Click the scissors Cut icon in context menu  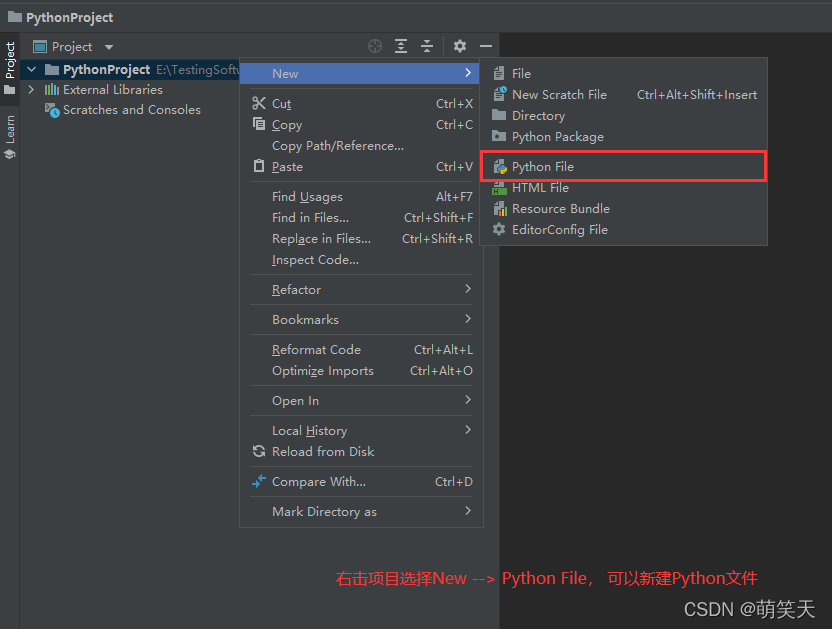(259, 103)
